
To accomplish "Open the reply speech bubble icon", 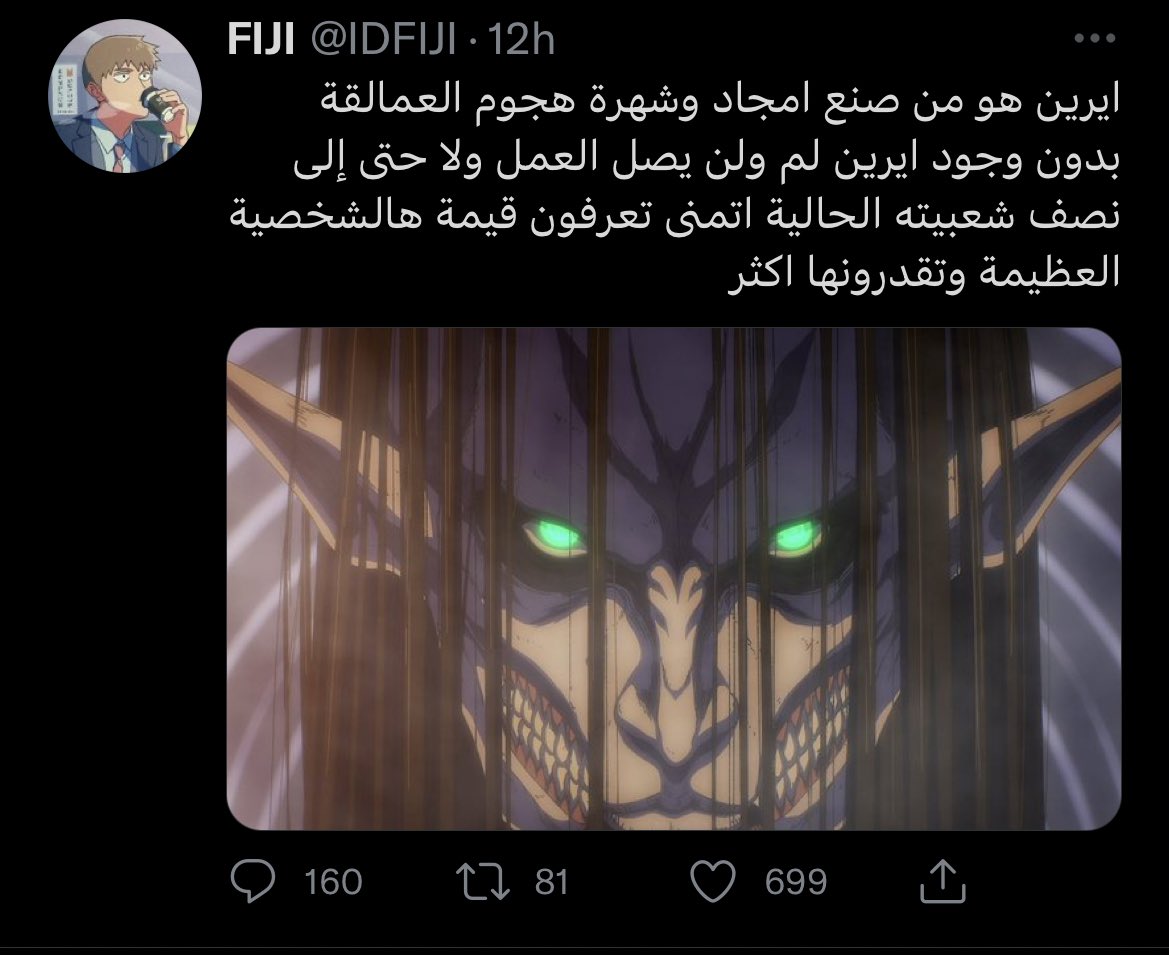I will (x=253, y=881).
